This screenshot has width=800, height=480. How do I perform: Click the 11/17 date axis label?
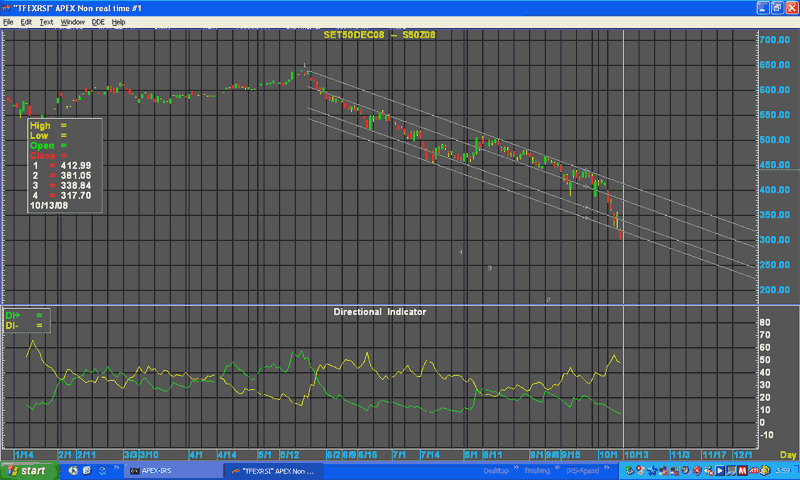pyautogui.click(x=714, y=454)
